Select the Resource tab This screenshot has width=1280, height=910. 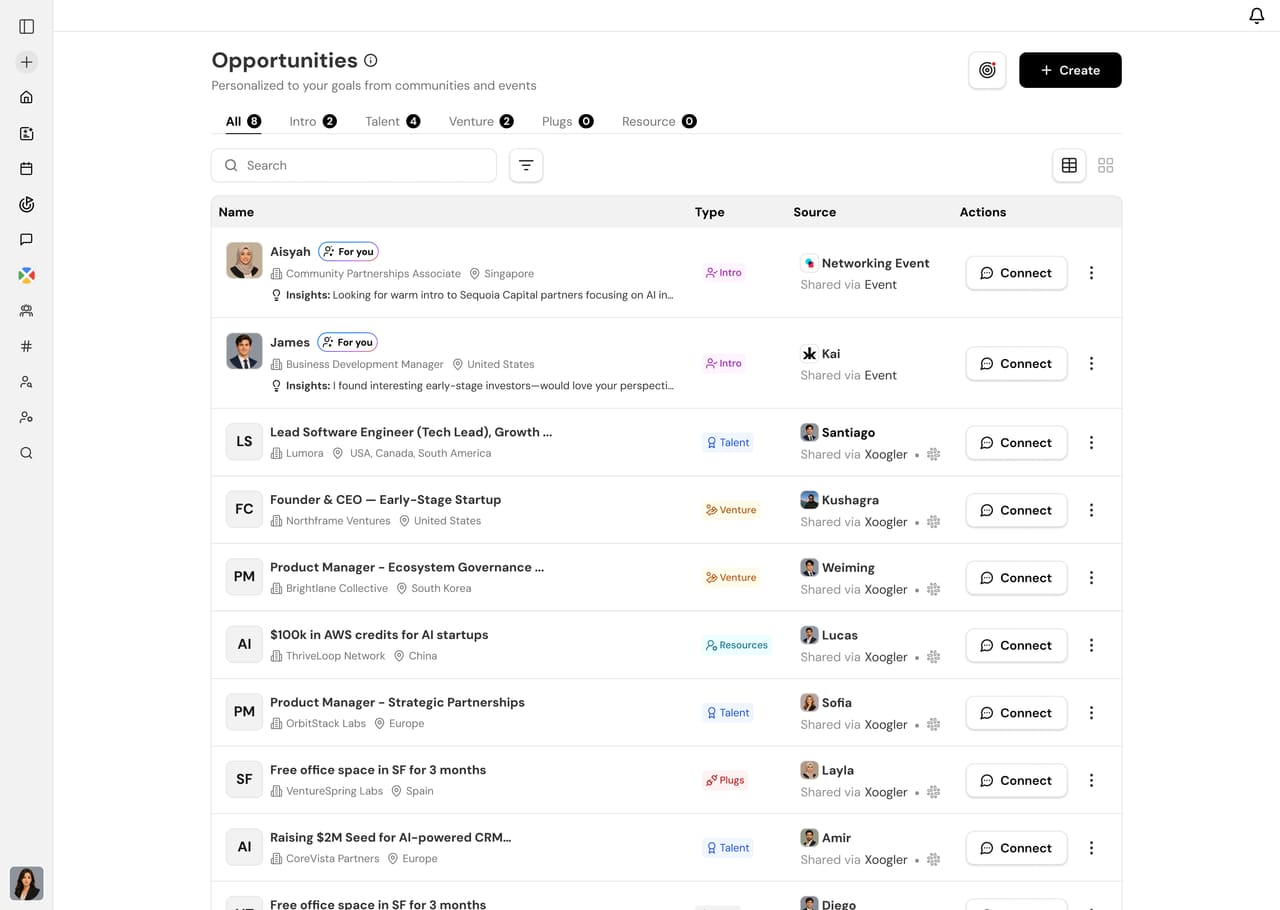pyautogui.click(x=659, y=121)
